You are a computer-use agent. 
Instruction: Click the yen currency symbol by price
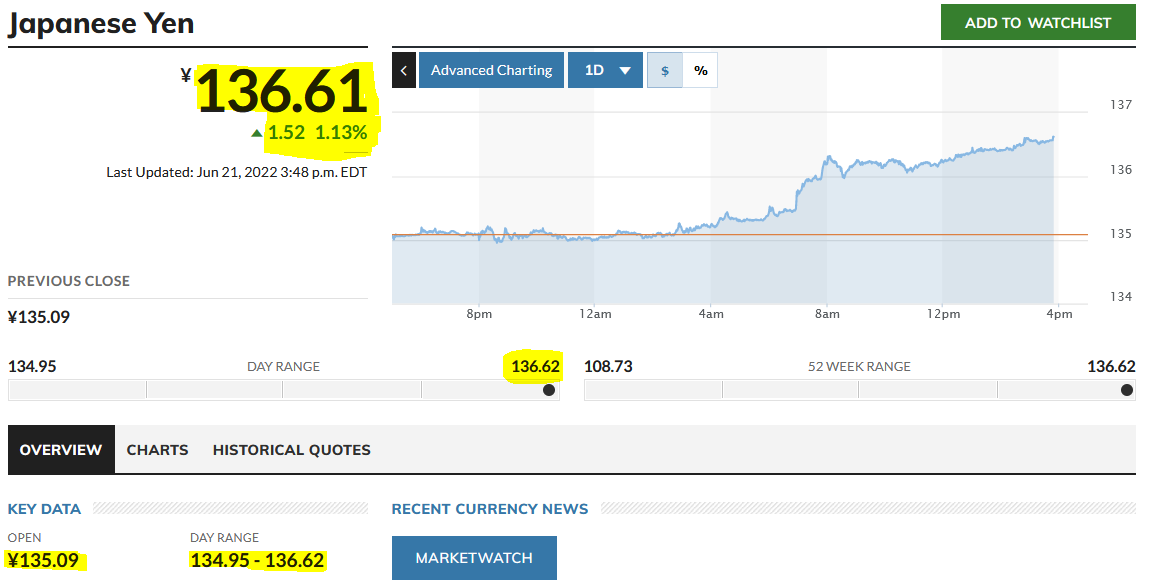coord(186,75)
